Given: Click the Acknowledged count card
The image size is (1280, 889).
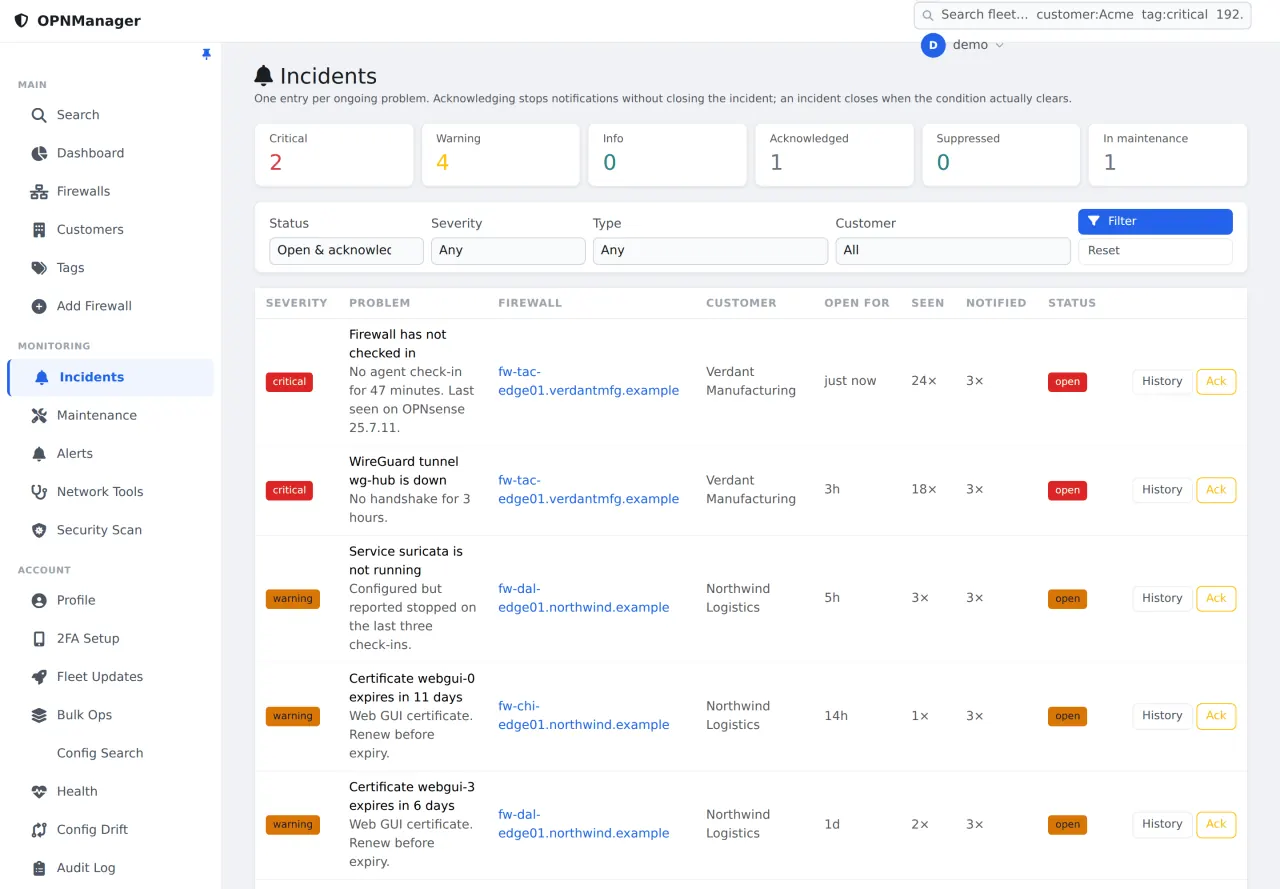Looking at the screenshot, I should tap(834, 155).
